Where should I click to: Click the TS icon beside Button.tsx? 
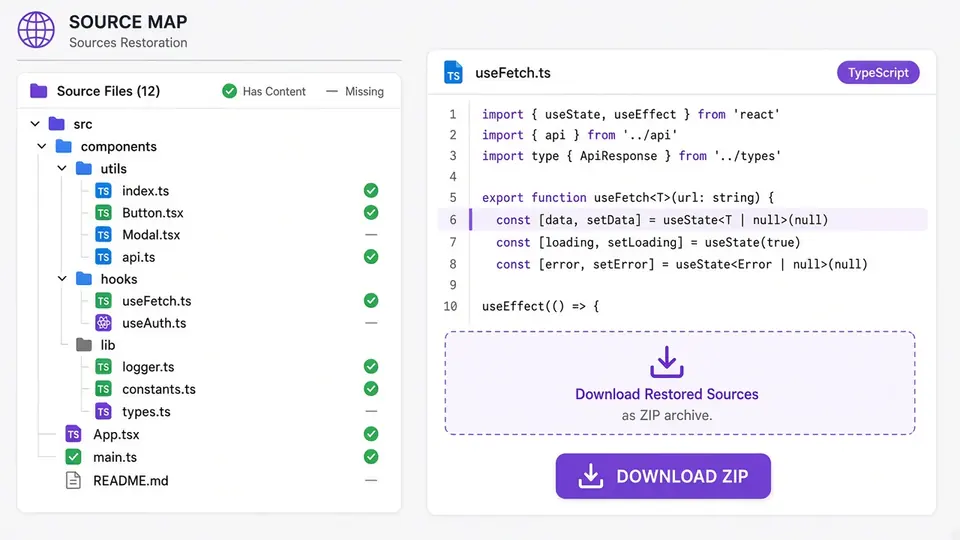click(x=103, y=213)
